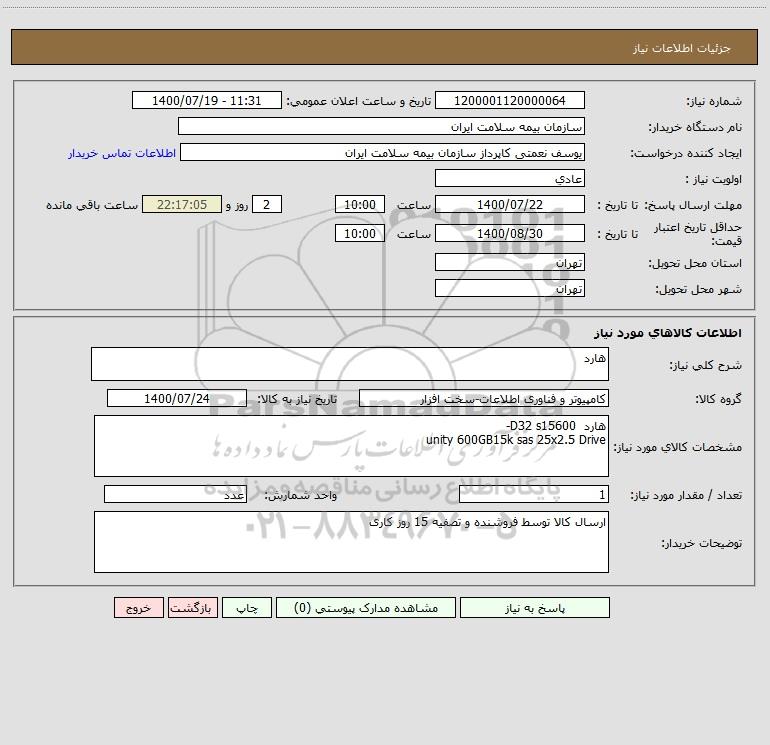Click unit of measure field عدد
The image size is (770, 745).
(x=175, y=494)
